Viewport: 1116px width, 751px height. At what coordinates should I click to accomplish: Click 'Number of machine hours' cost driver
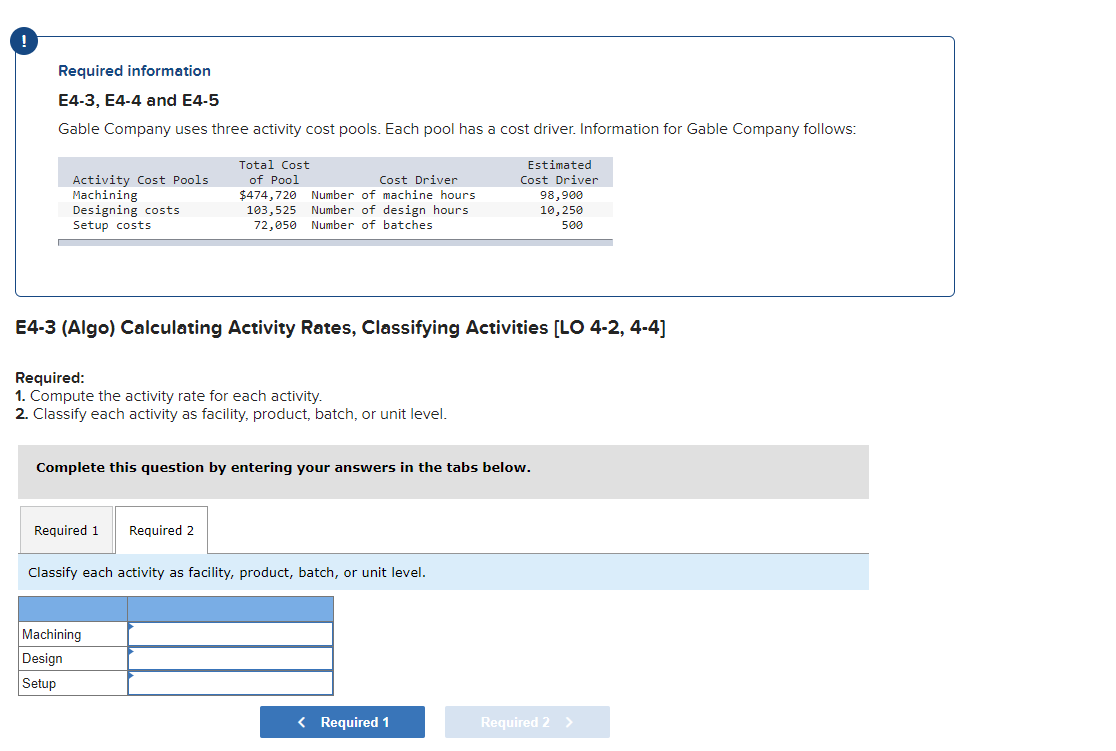pos(393,195)
